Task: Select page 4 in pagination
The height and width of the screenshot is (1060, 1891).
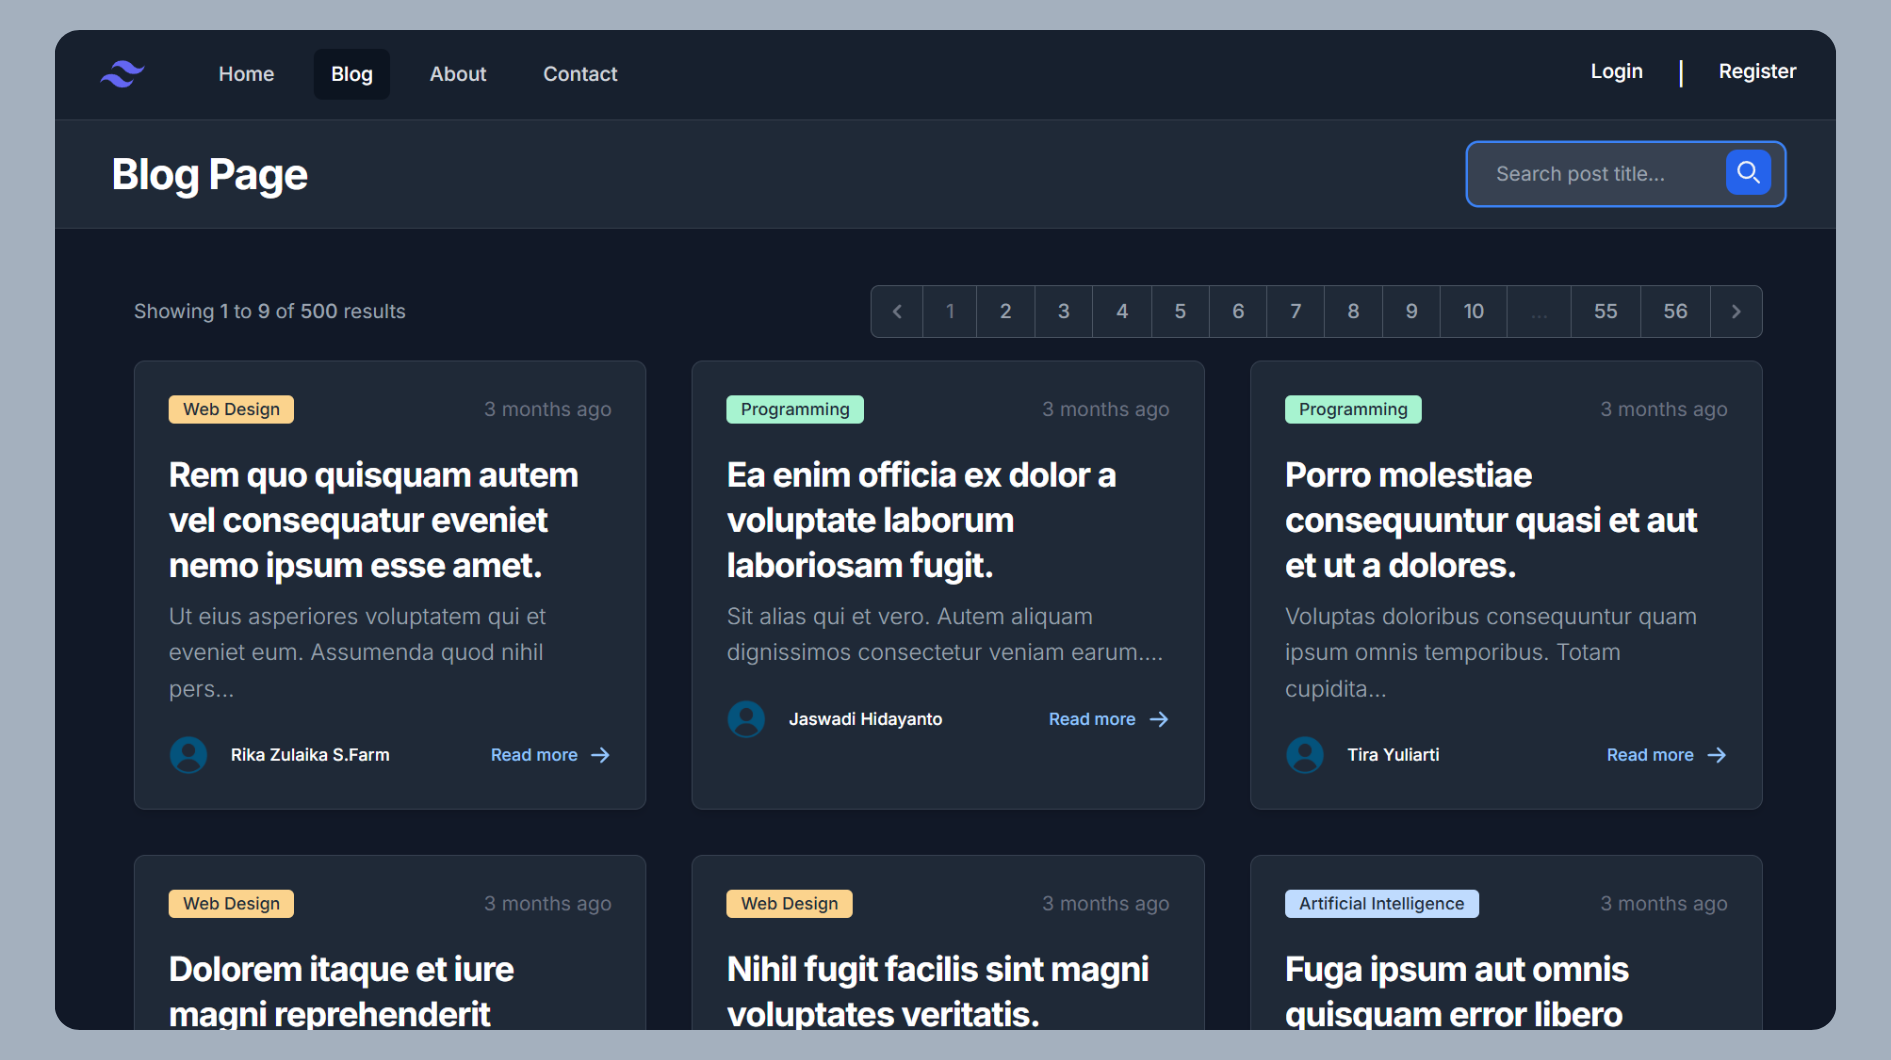Action: pyautogui.click(x=1122, y=312)
